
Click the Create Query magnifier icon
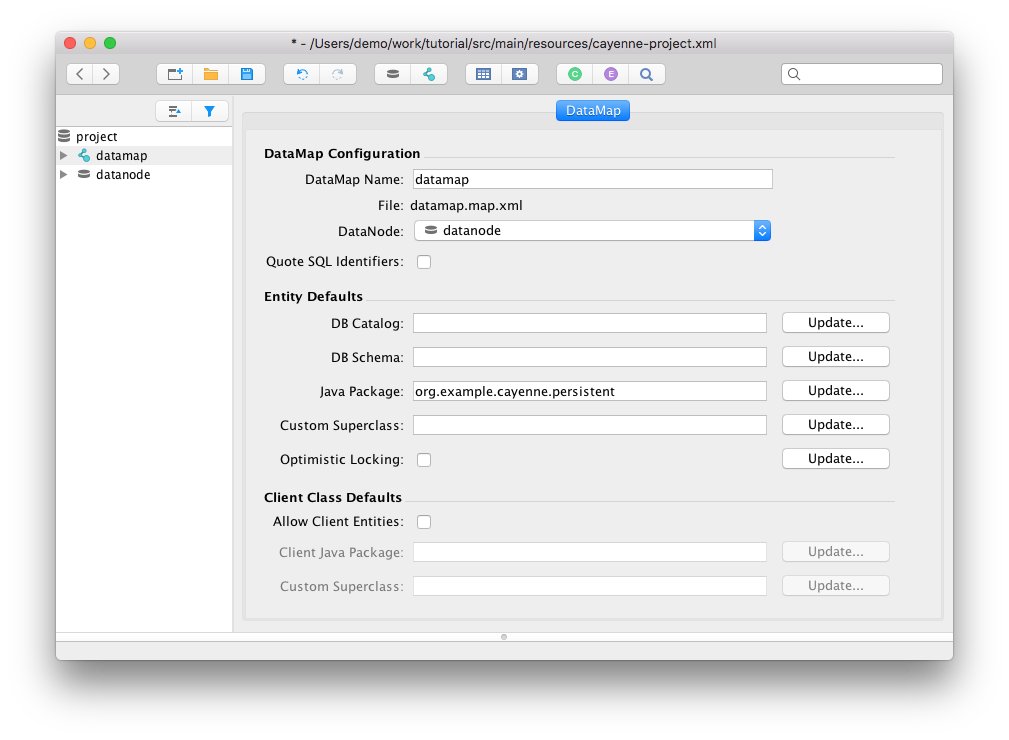coord(646,74)
